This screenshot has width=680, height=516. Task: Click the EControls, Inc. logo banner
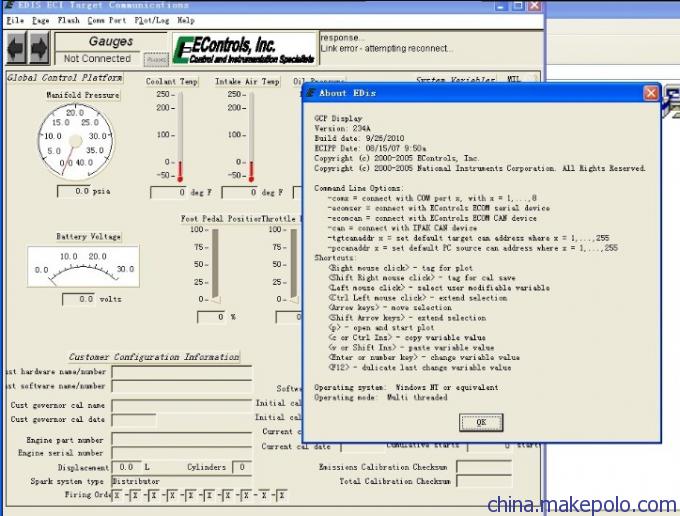pos(245,49)
